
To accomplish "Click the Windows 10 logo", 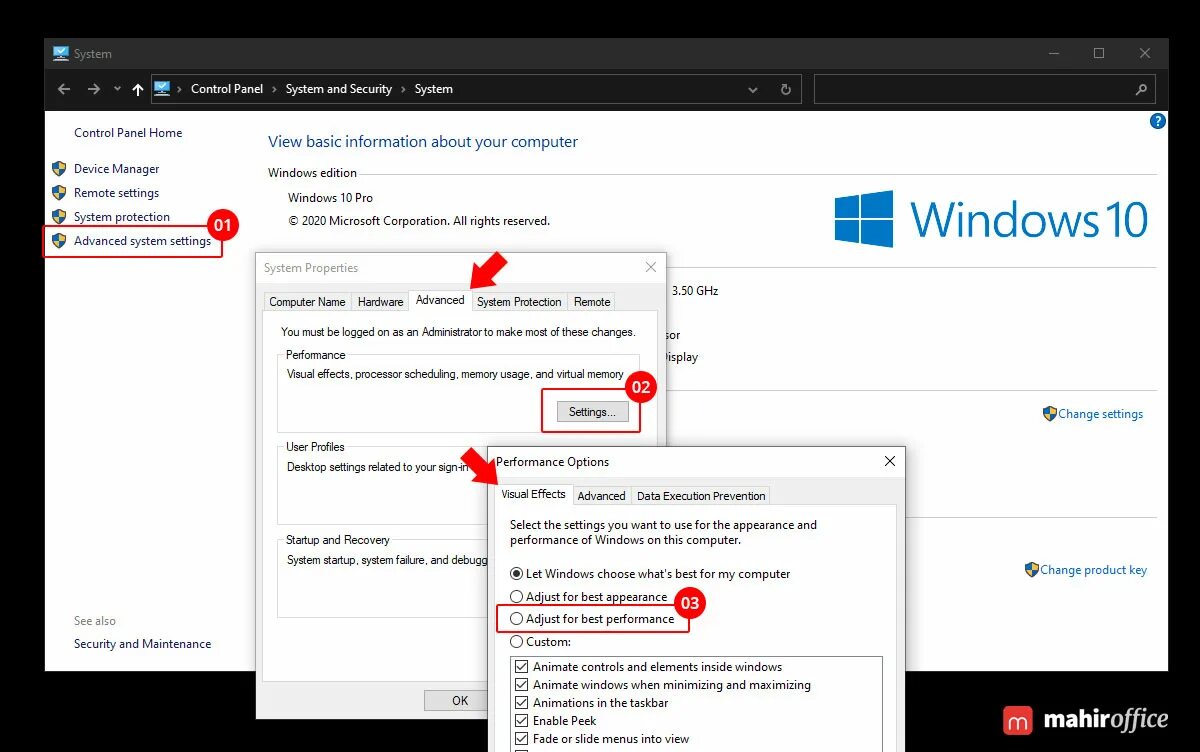I will tap(991, 219).
